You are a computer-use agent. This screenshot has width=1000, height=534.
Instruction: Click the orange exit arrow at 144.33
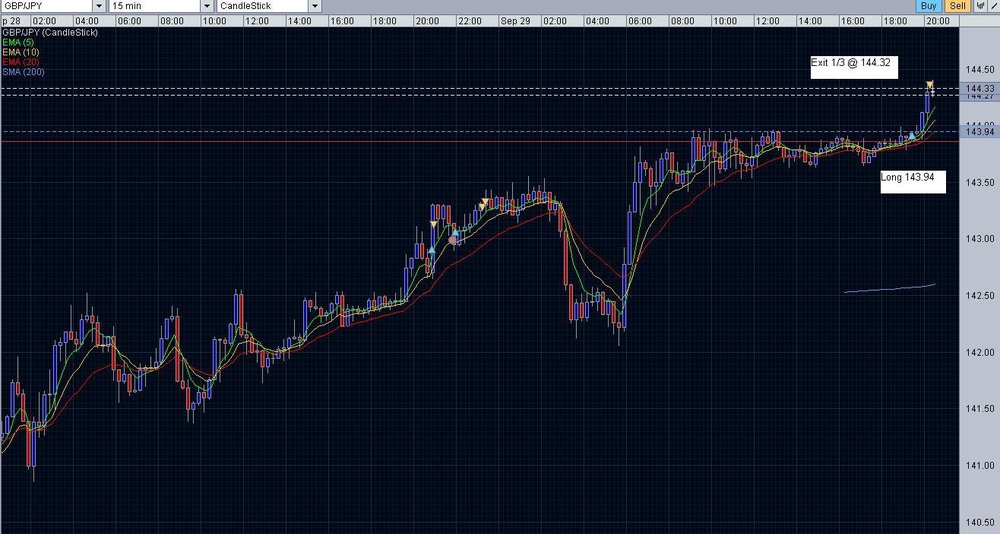(x=930, y=84)
